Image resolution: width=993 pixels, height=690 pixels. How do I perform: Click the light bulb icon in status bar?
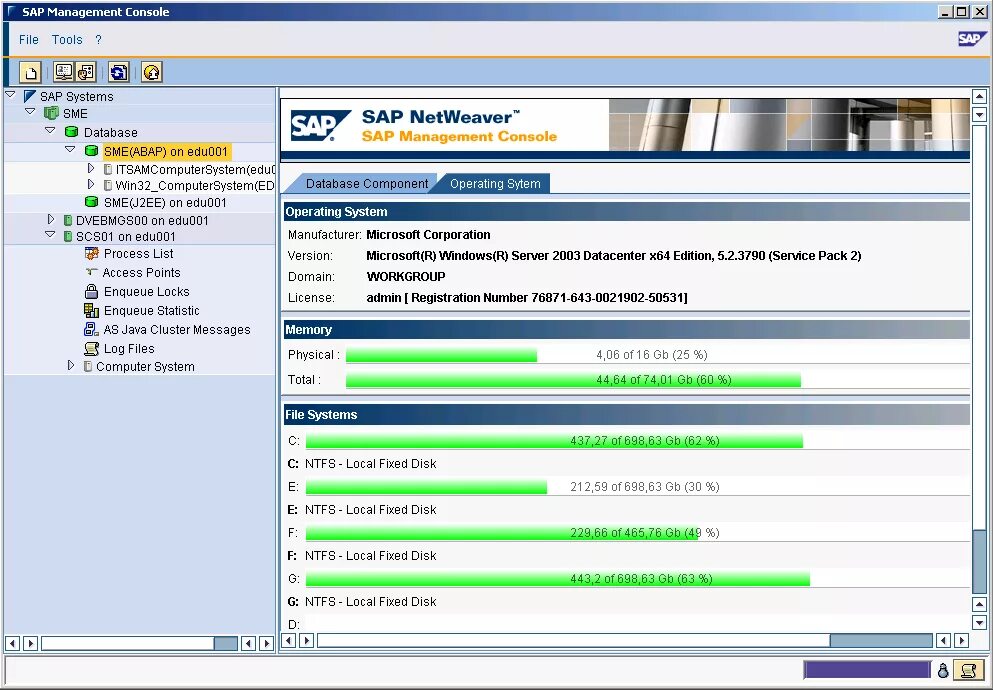click(x=942, y=670)
